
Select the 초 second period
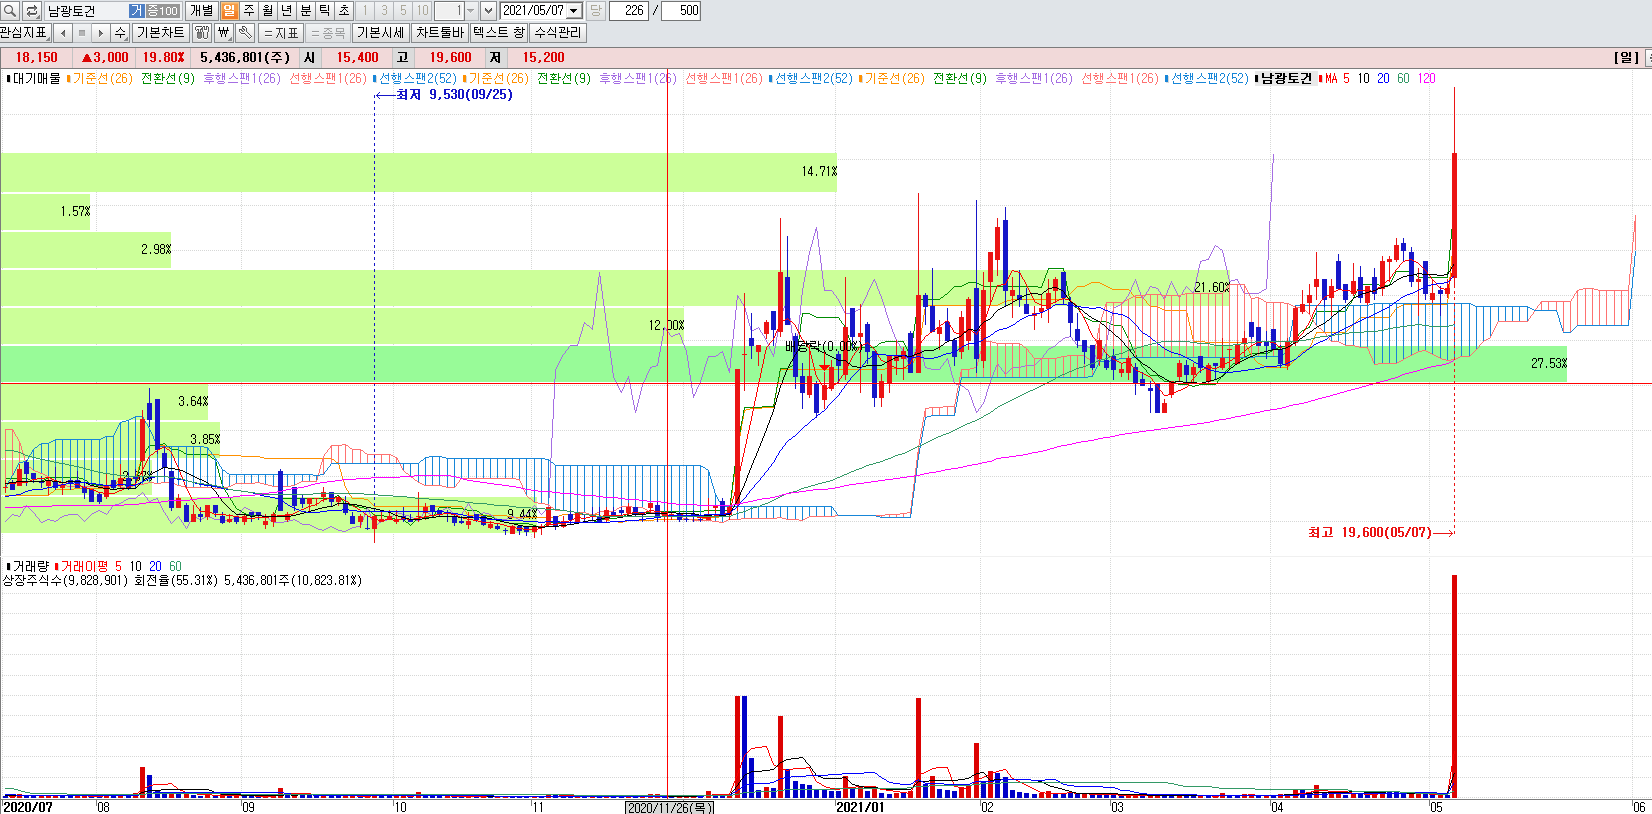coord(344,10)
